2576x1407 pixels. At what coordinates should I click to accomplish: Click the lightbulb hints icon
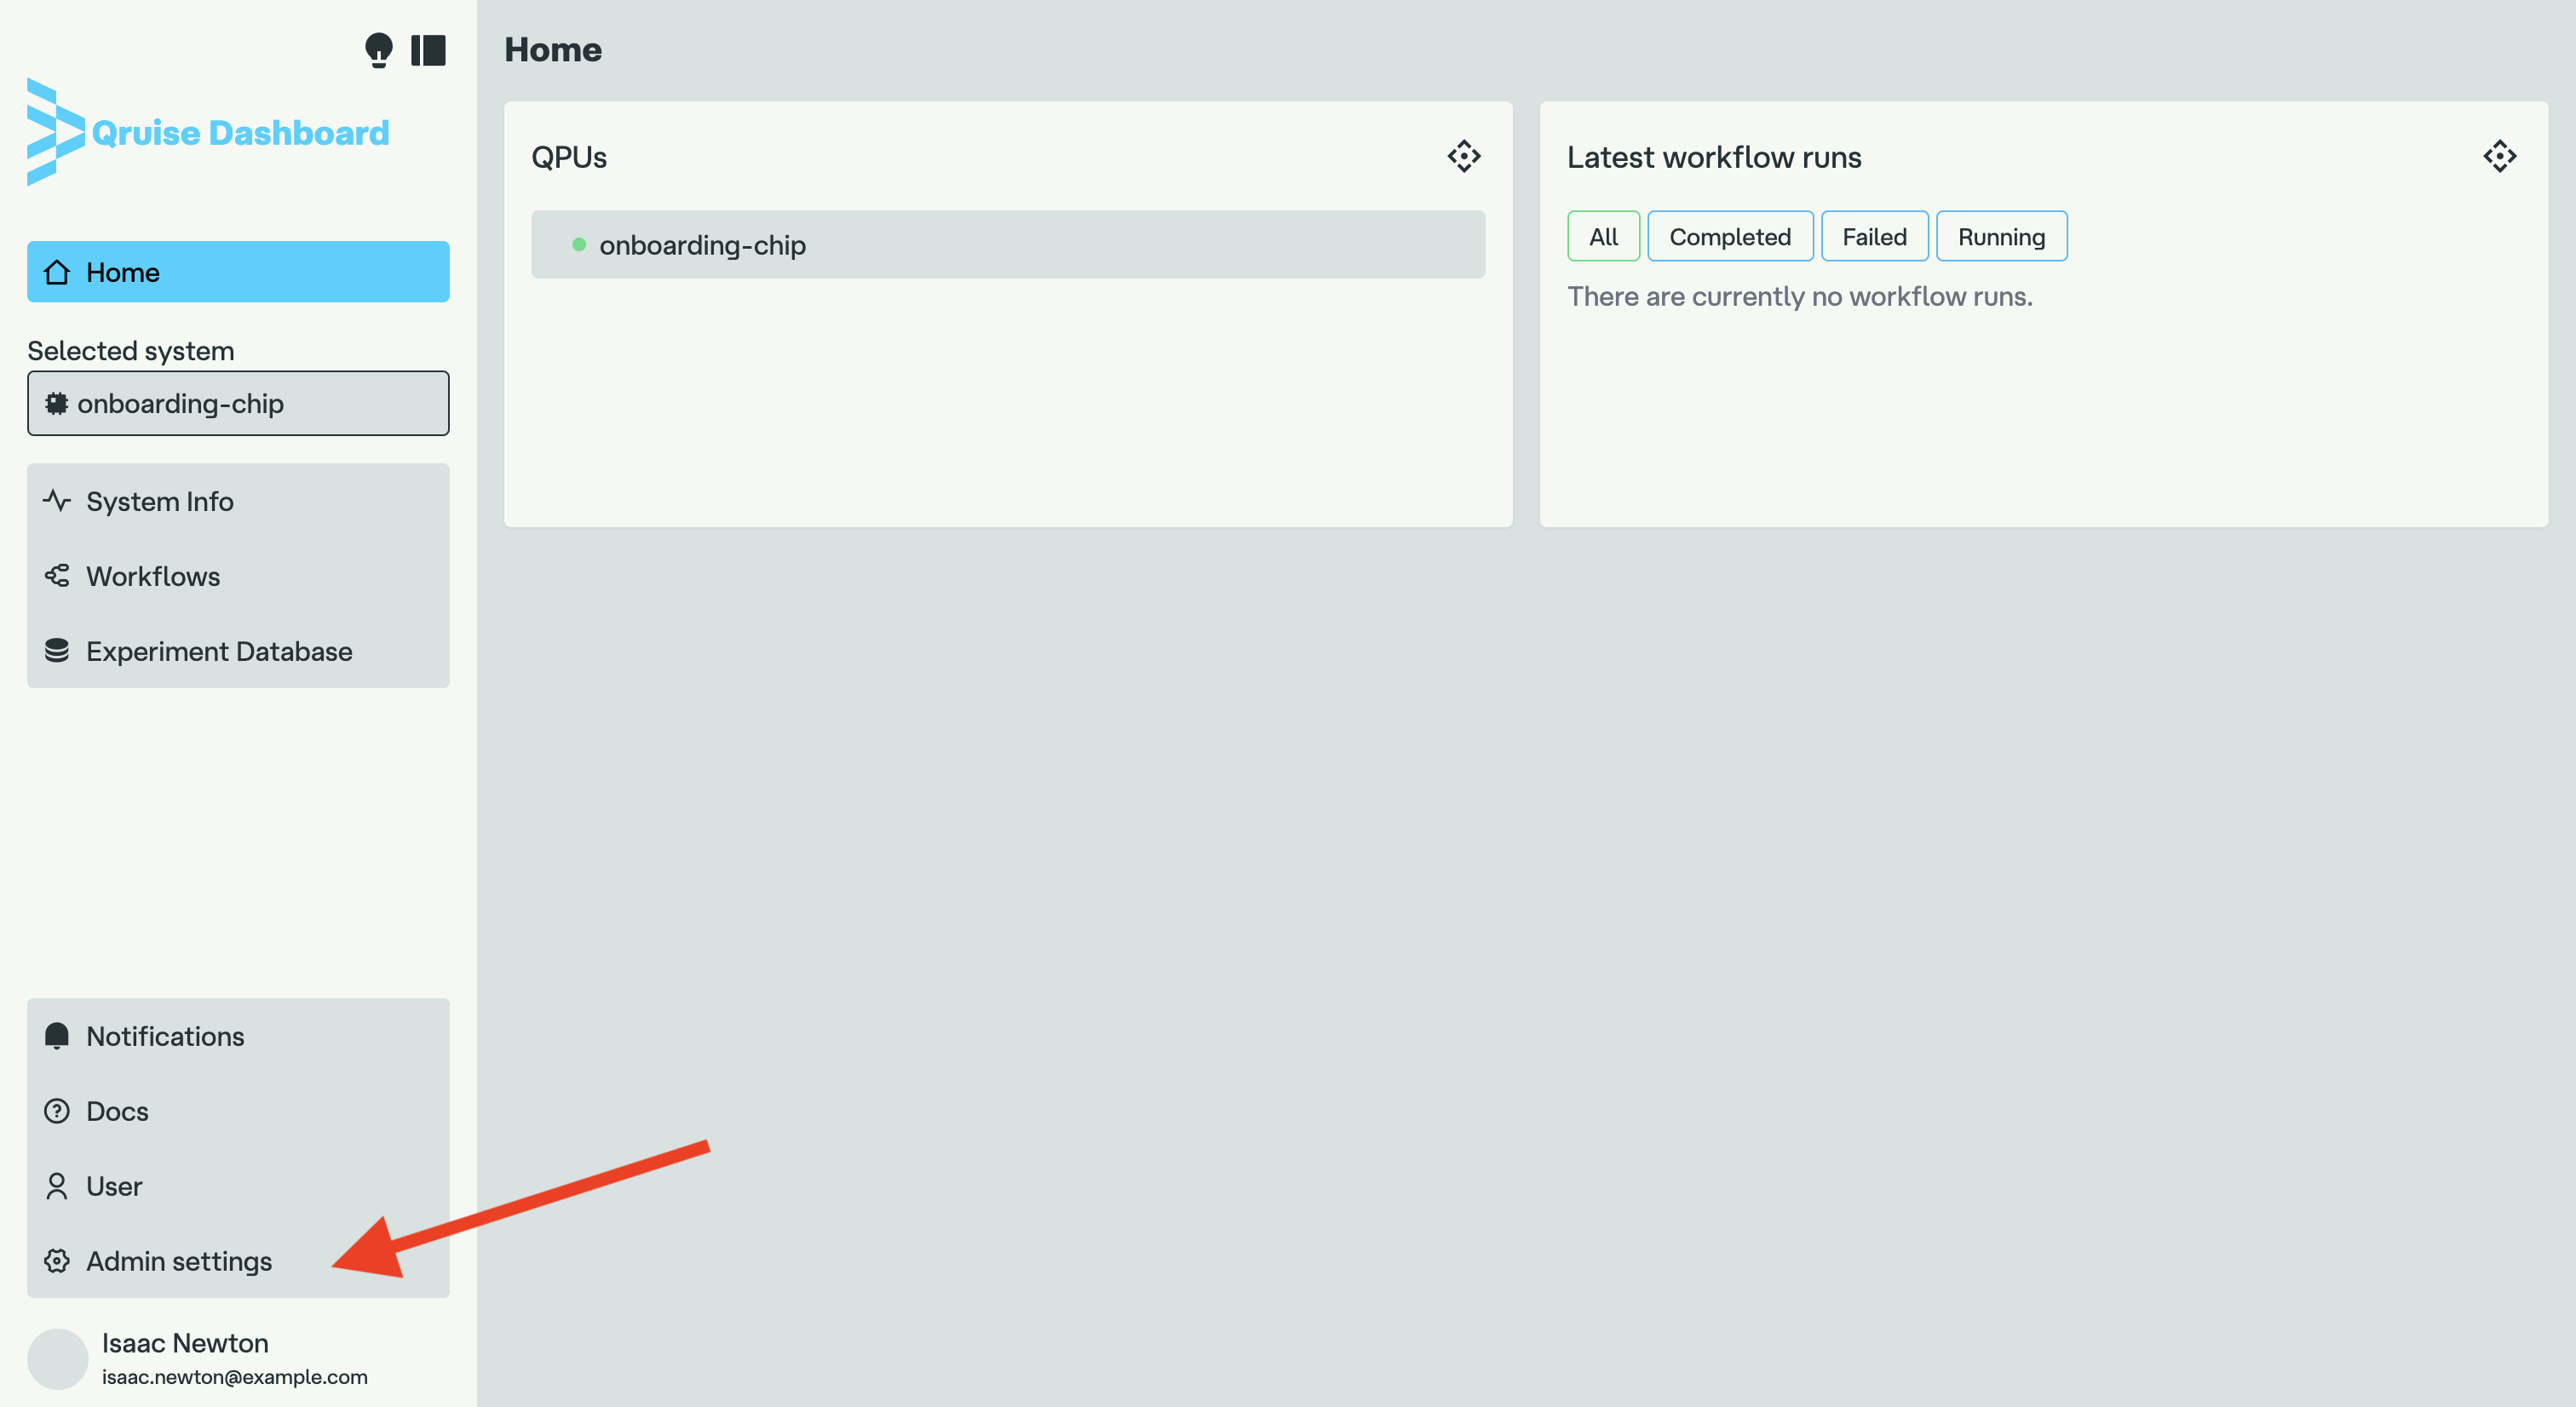point(378,49)
